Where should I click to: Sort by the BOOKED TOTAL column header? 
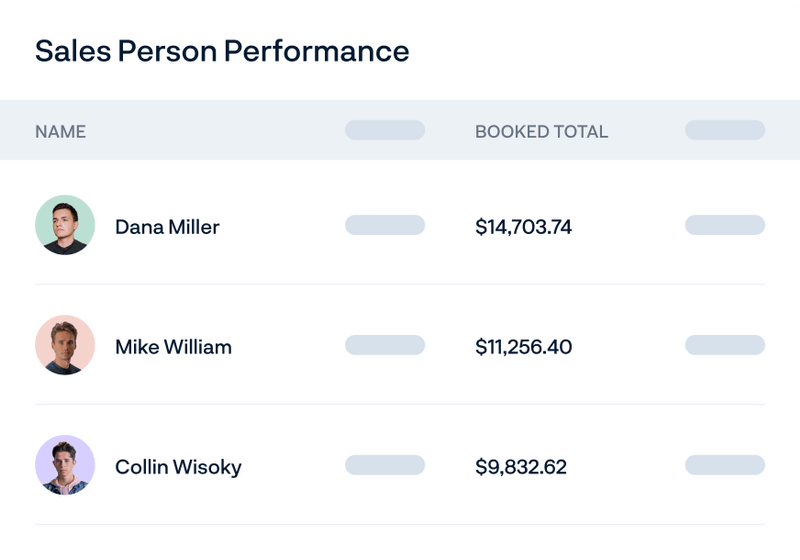point(541,131)
